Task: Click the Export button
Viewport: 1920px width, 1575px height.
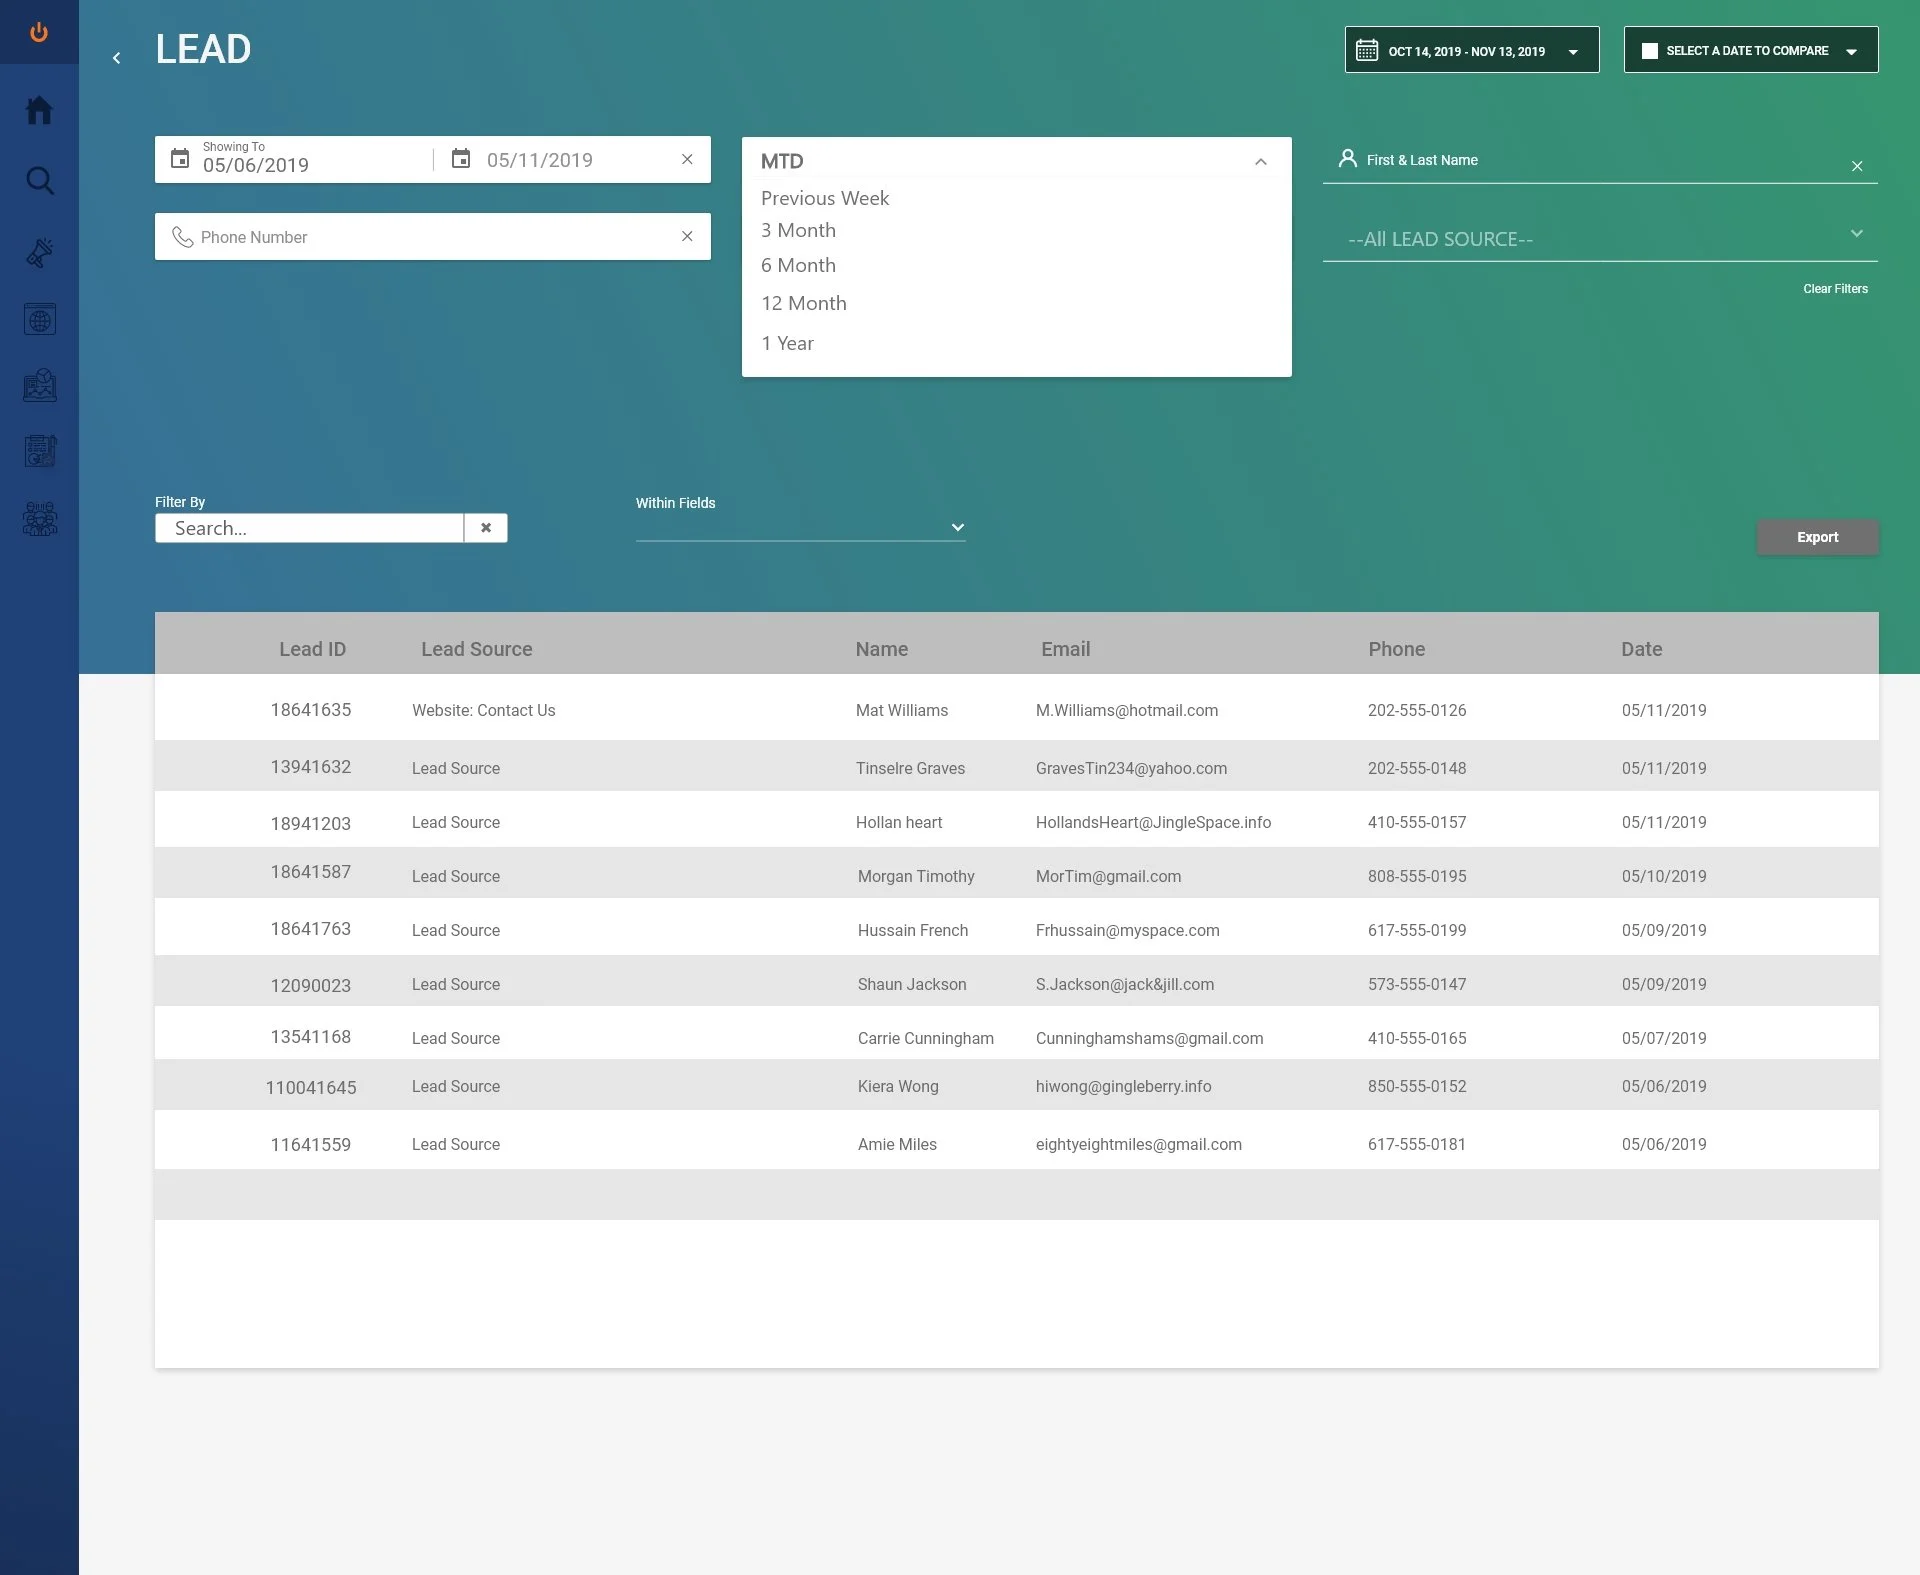Action: tap(1817, 537)
